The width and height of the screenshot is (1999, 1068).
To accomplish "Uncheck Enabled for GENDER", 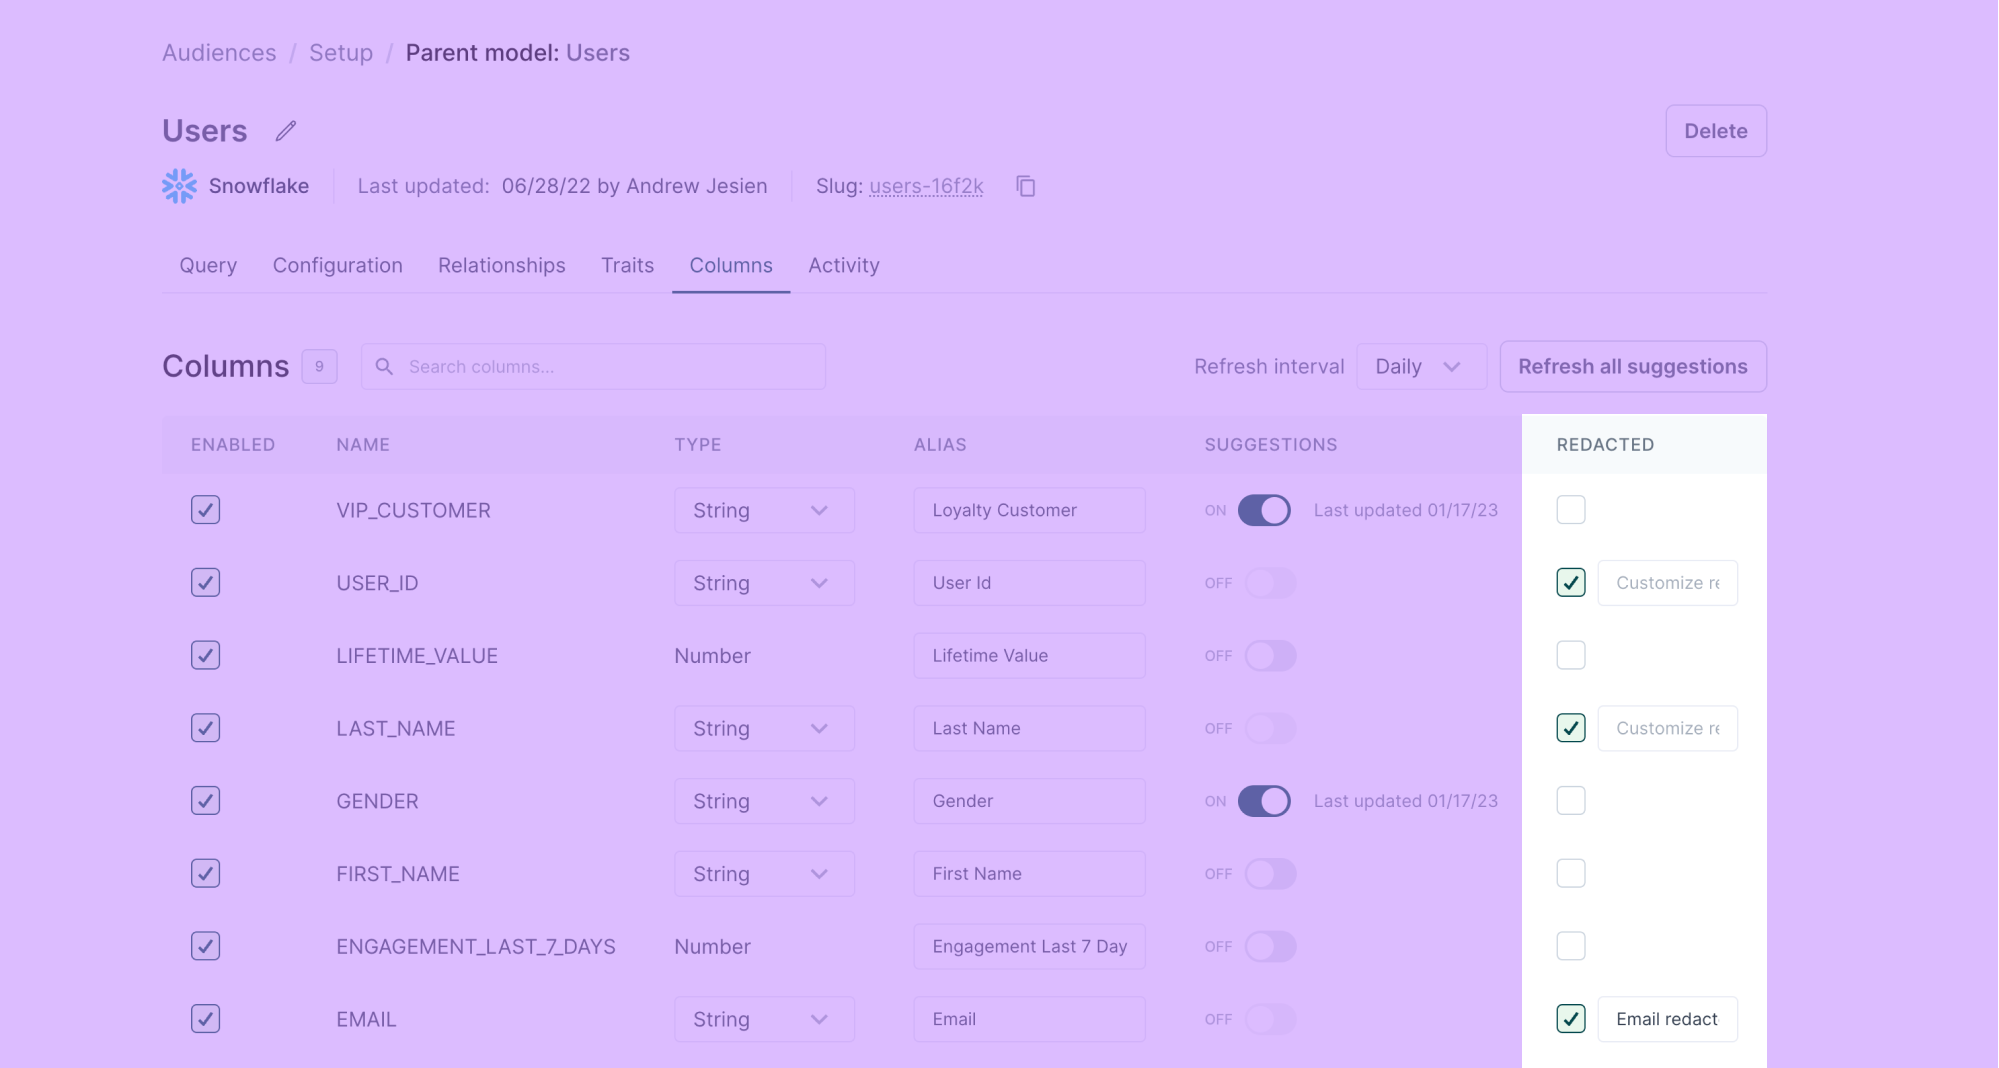I will coord(205,801).
